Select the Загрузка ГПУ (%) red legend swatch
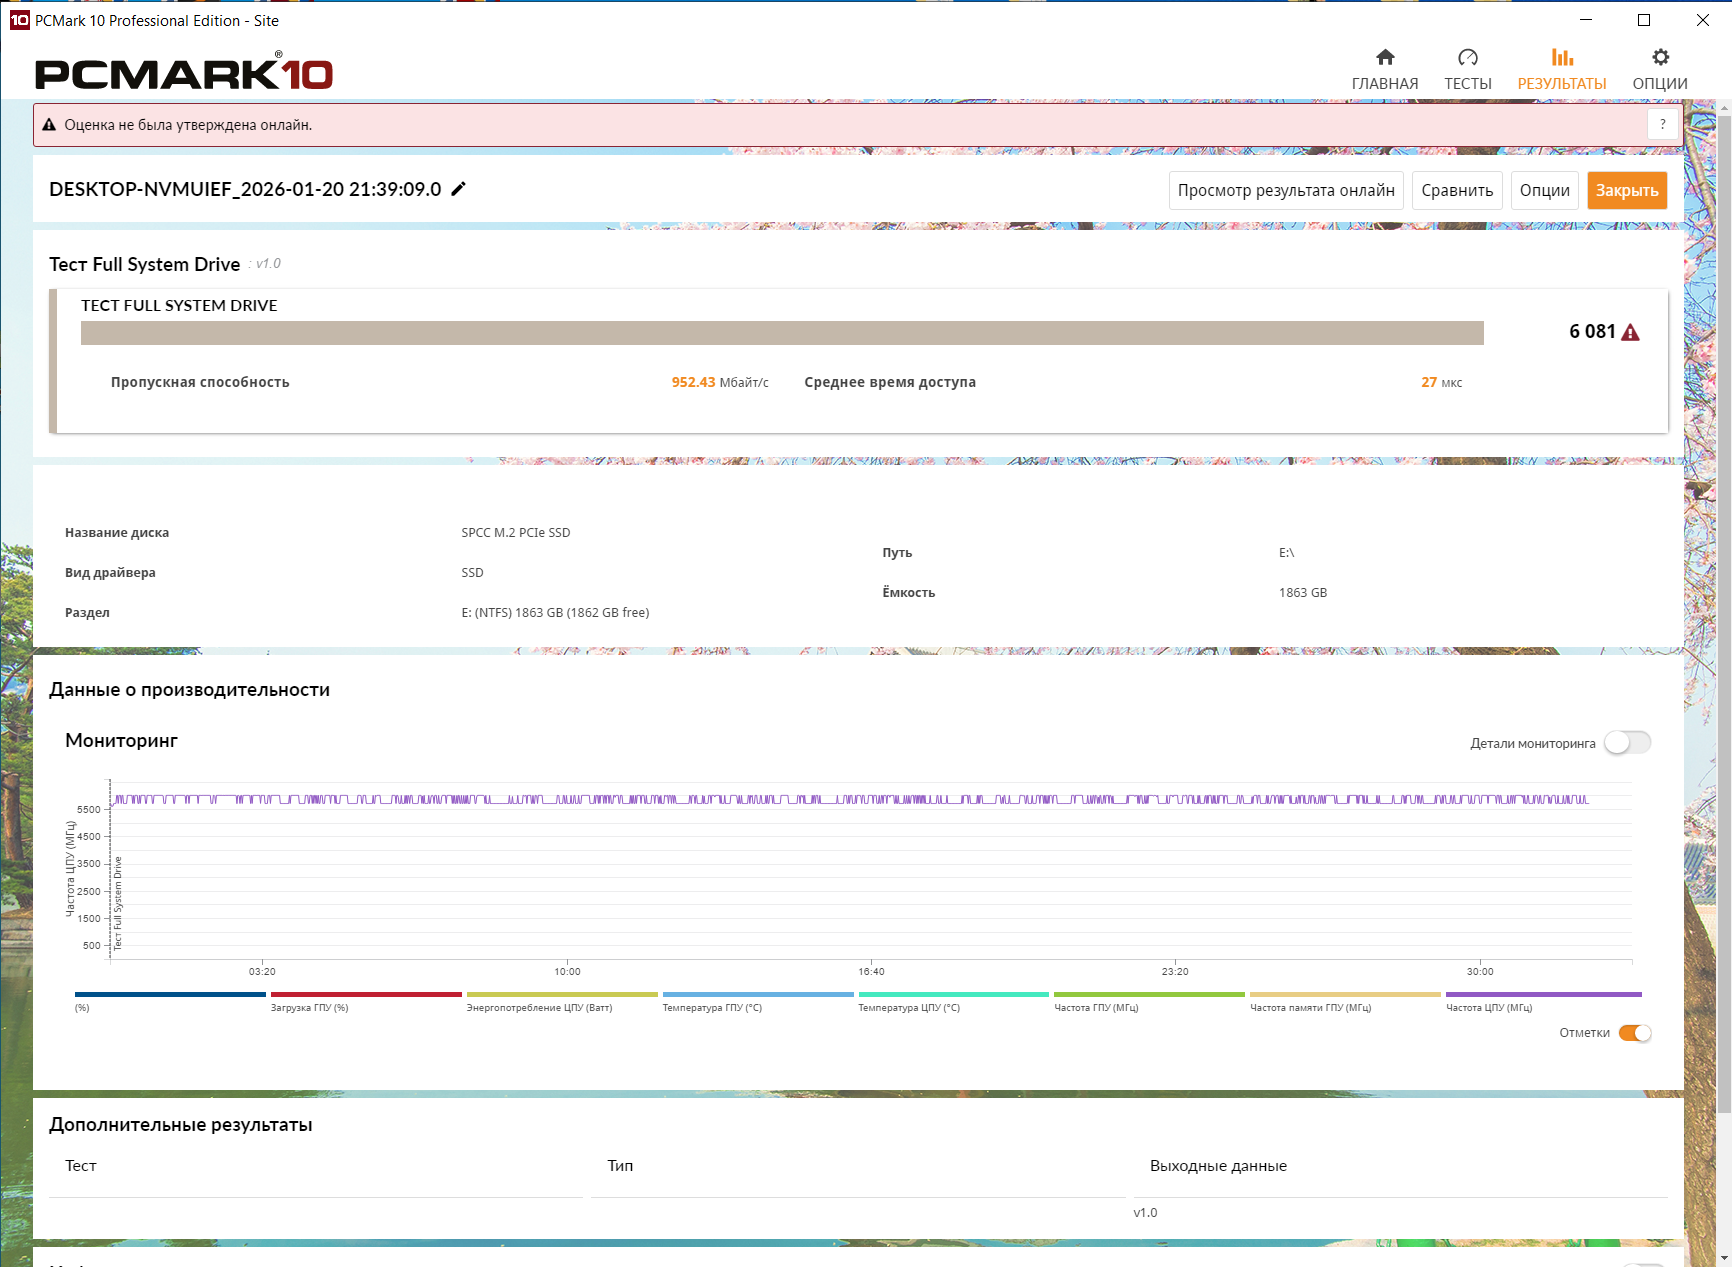The image size is (1732, 1267). pyautogui.click(x=366, y=994)
